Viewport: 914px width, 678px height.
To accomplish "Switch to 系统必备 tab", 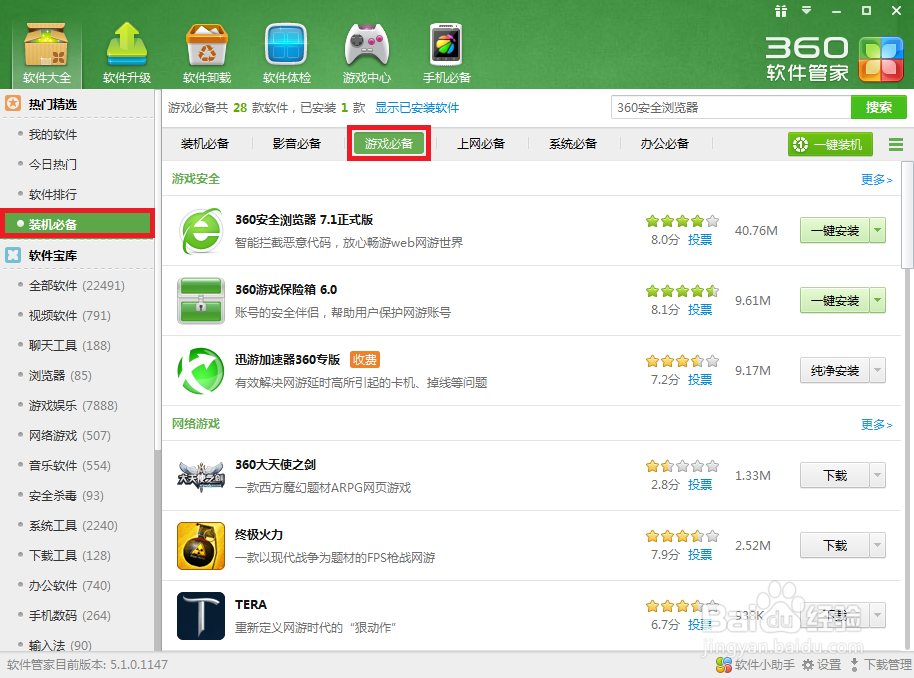I will coord(573,143).
